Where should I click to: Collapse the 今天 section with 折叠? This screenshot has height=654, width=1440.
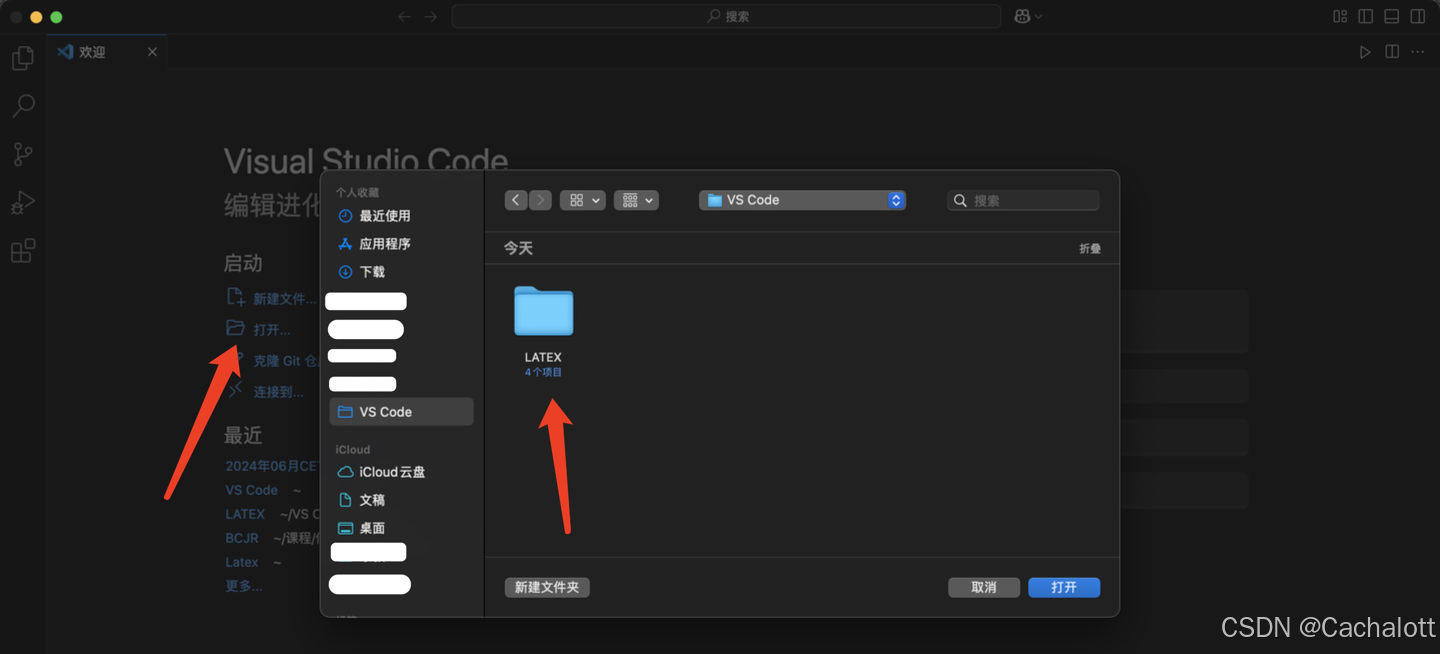tap(1090, 248)
